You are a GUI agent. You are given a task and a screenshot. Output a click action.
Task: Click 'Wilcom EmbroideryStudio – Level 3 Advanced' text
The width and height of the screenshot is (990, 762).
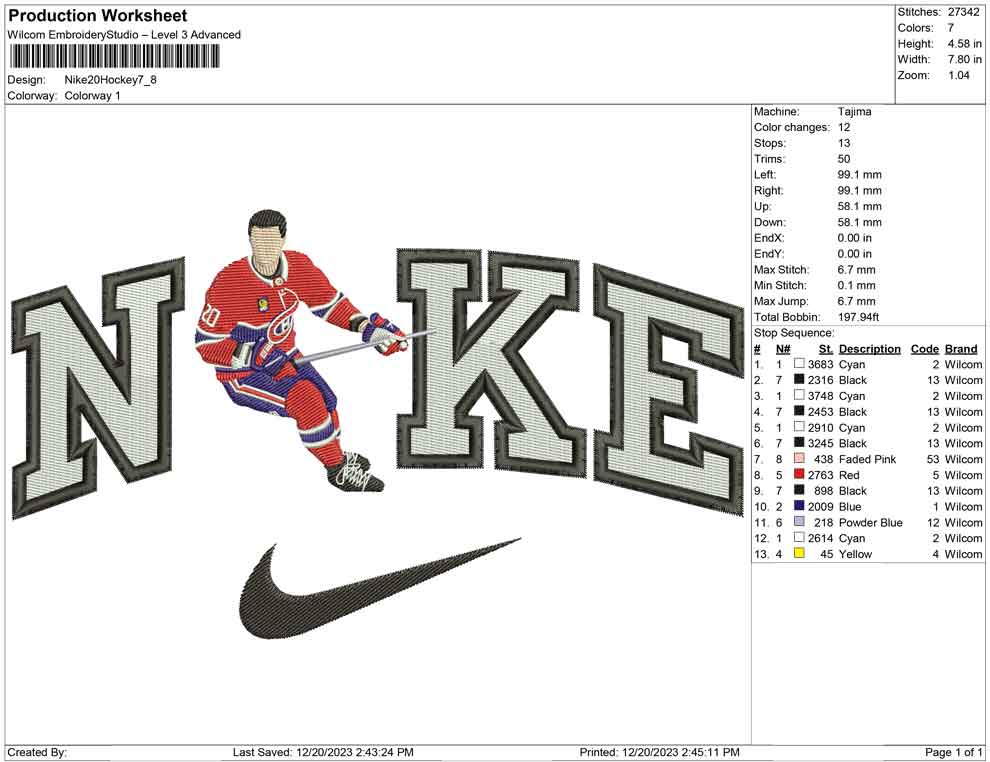coord(124,35)
